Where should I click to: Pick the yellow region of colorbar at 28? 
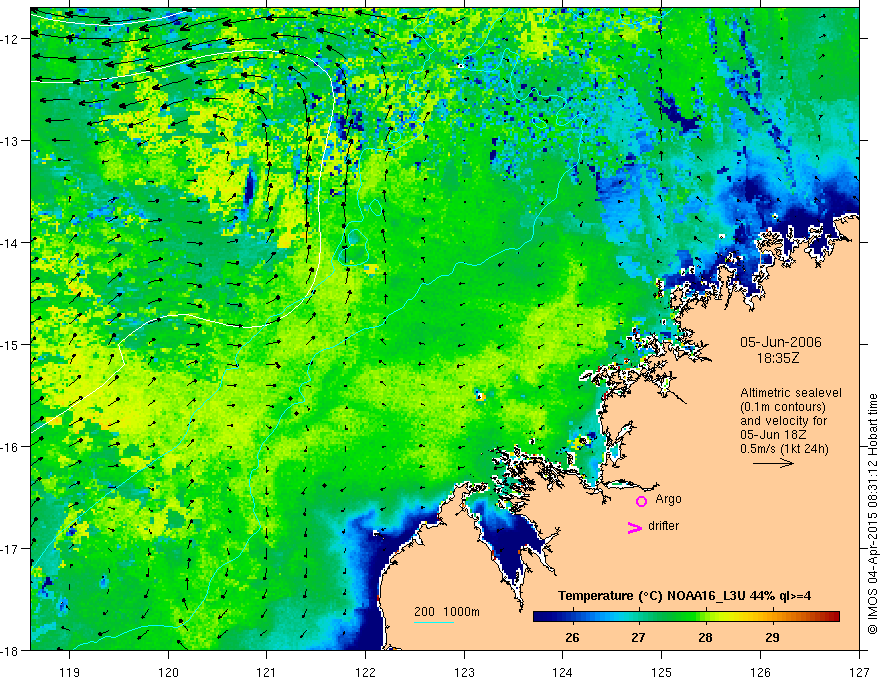pos(705,617)
